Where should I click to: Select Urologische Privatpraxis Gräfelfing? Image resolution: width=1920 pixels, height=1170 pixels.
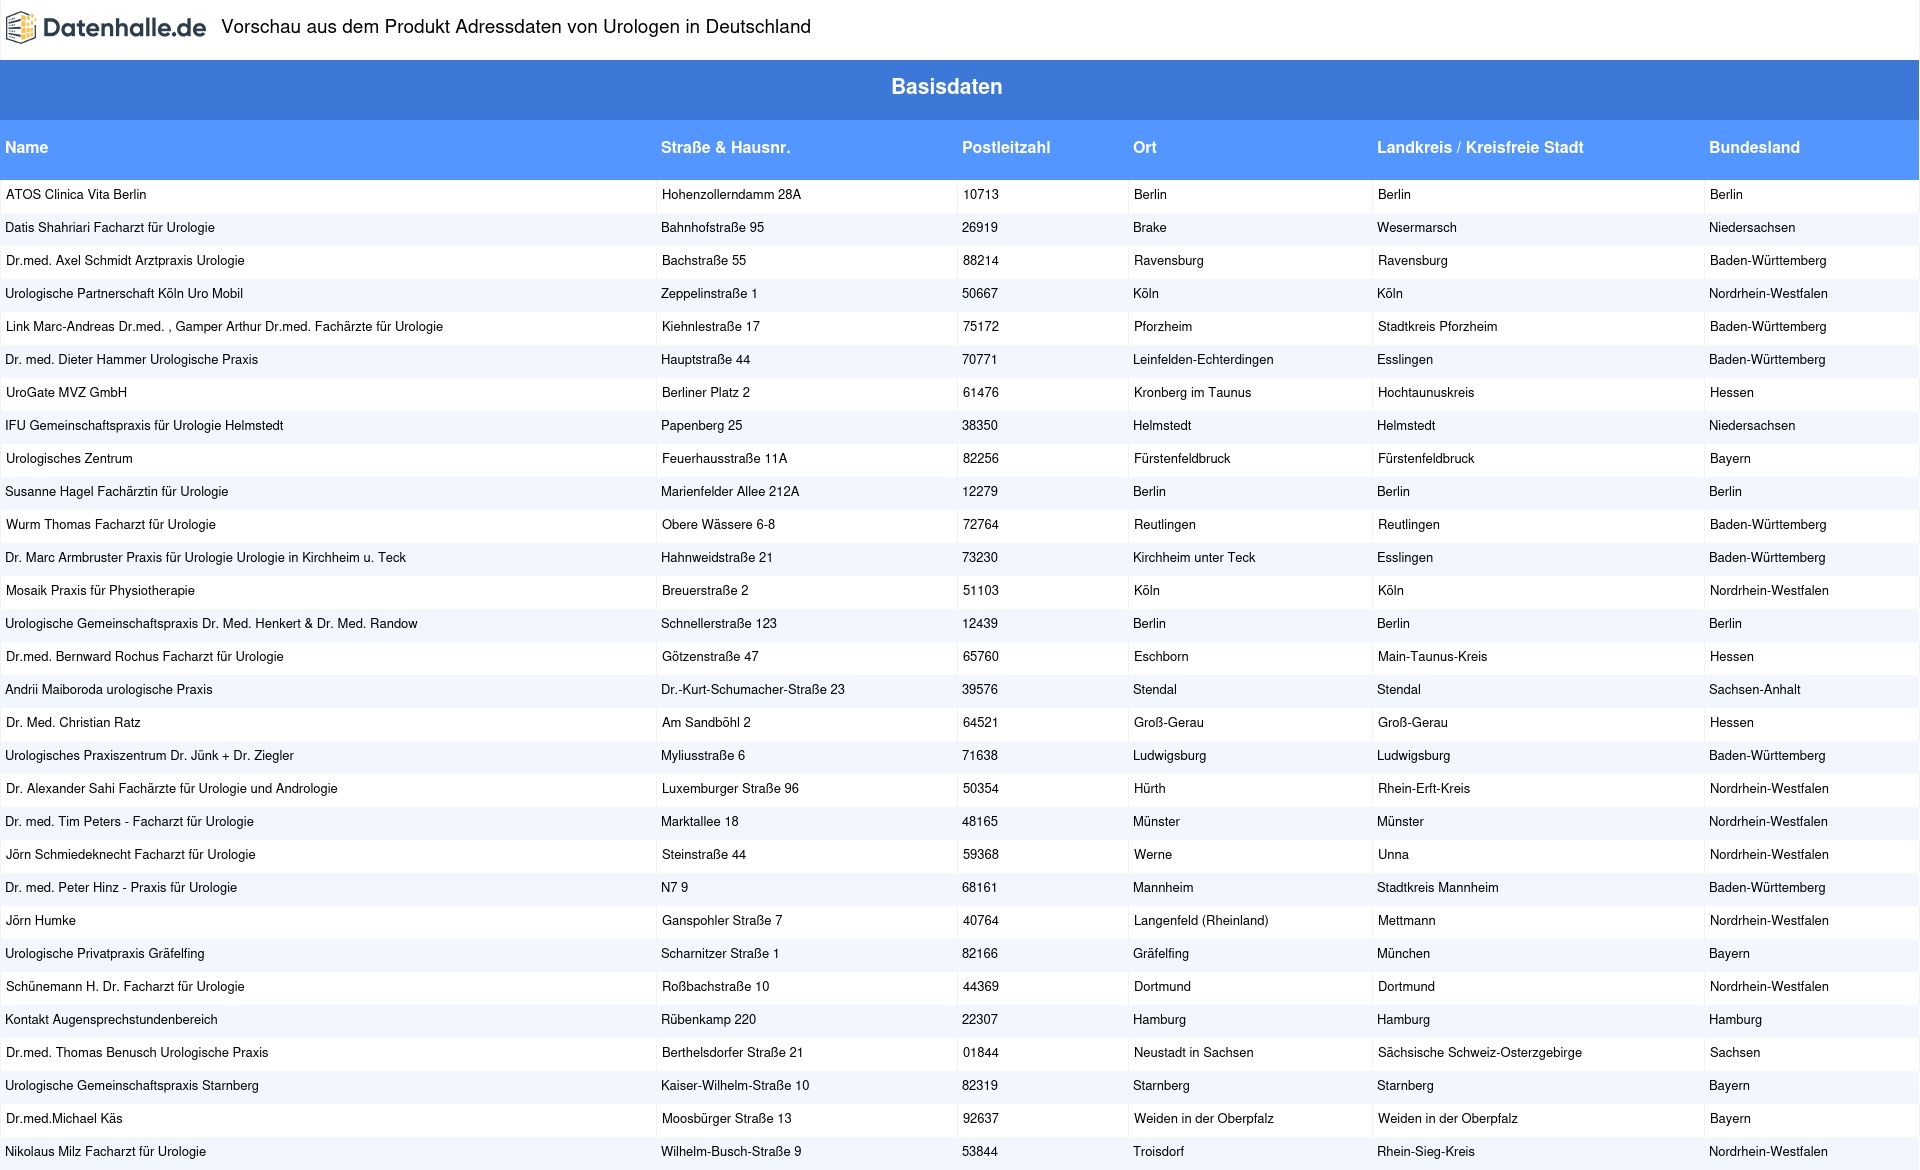click(105, 953)
